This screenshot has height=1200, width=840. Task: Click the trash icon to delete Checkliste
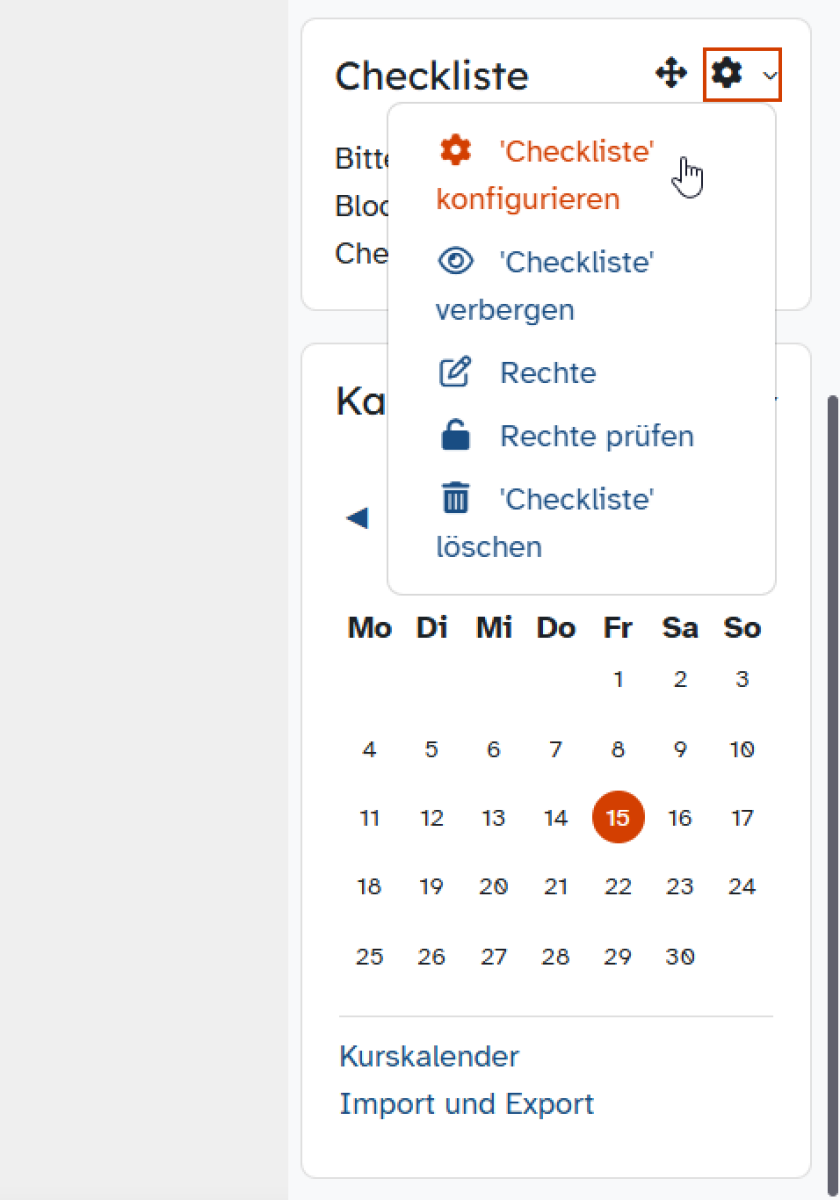coord(455,498)
